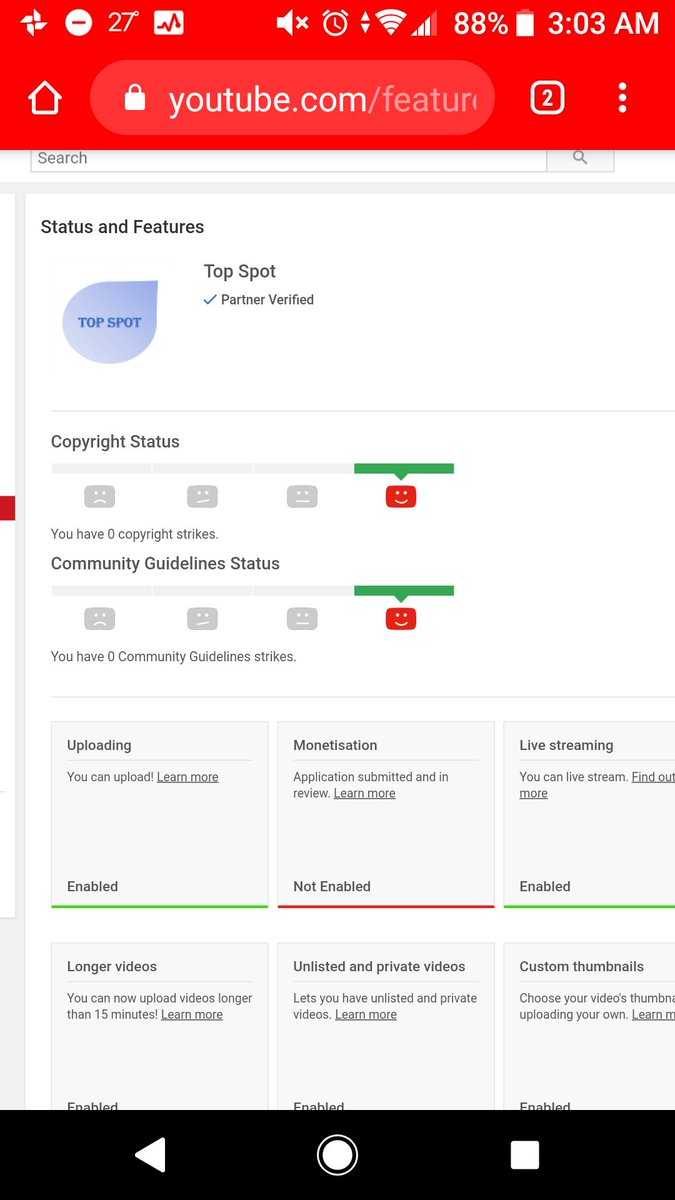Click the Custom thumbnails card title
Image resolution: width=675 pixels, height=1200 pixels.
581,967
